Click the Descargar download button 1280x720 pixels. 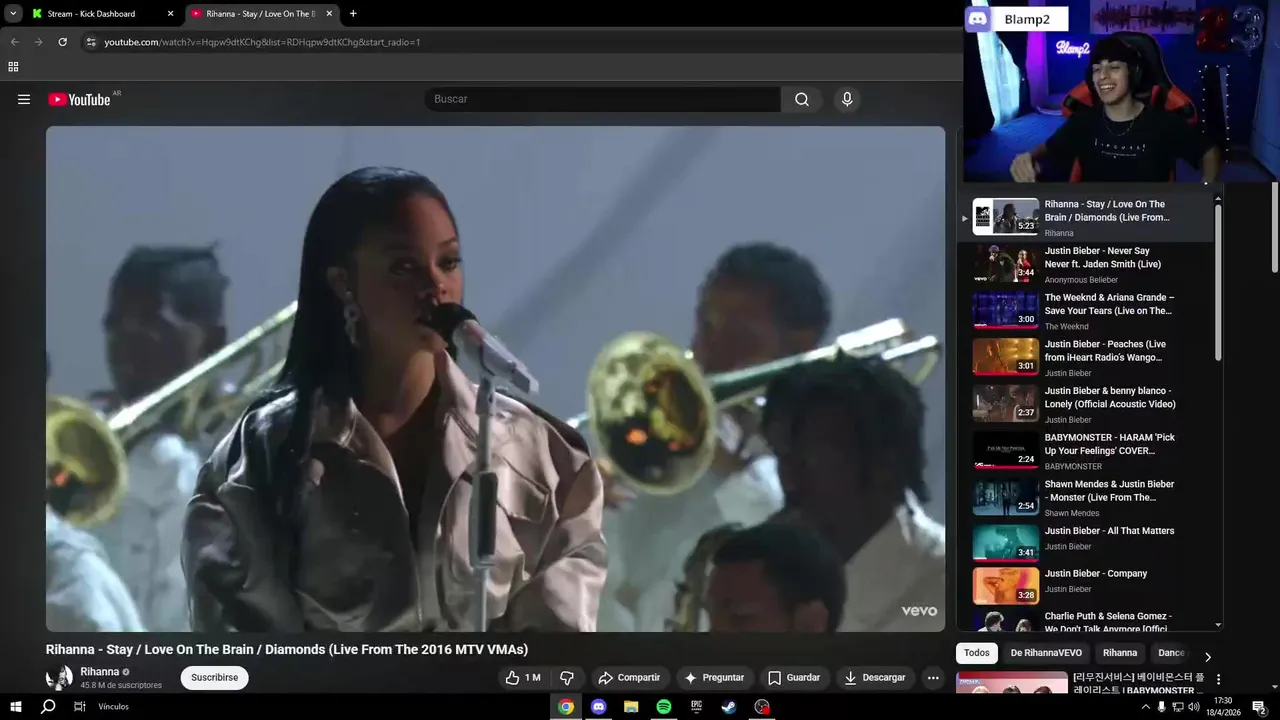pyautogui.click(x=875, y=677)
